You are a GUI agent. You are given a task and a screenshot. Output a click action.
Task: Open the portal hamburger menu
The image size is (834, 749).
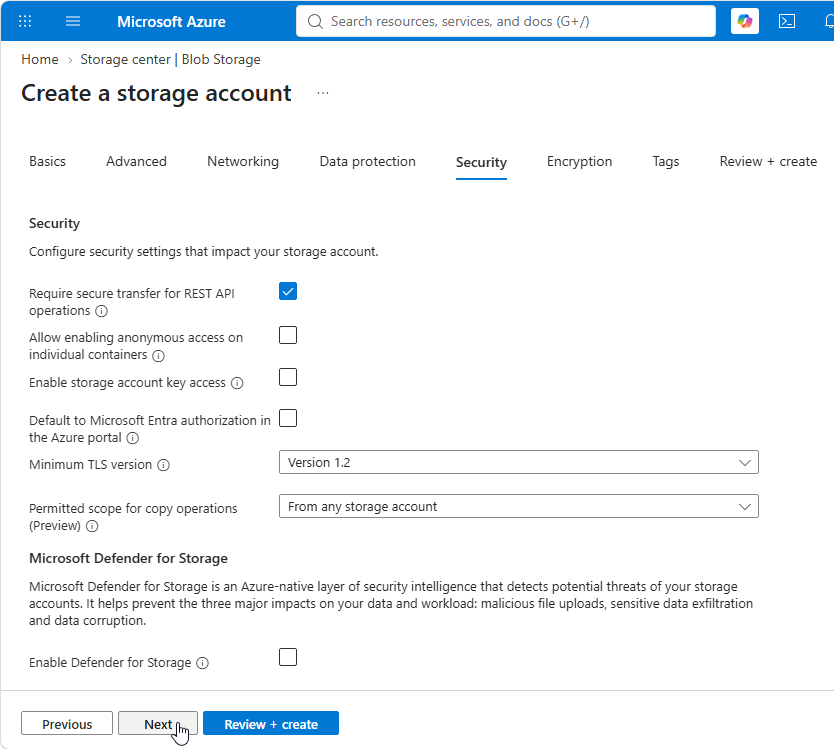(73, 21)
